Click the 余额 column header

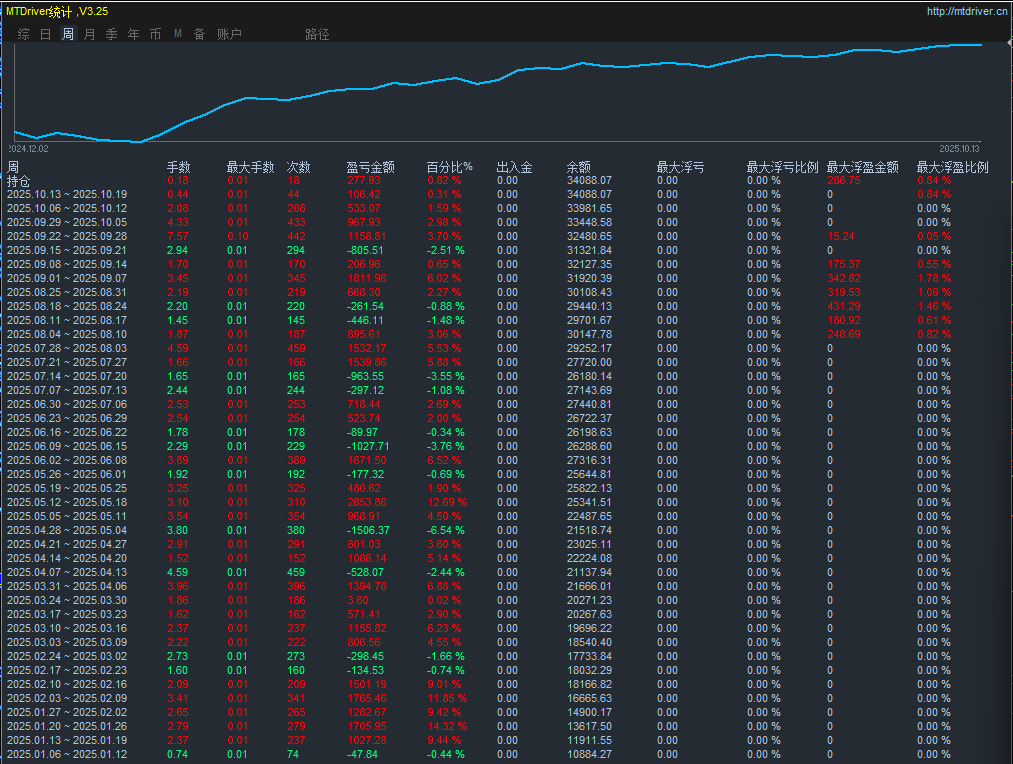tap(578, 167)
